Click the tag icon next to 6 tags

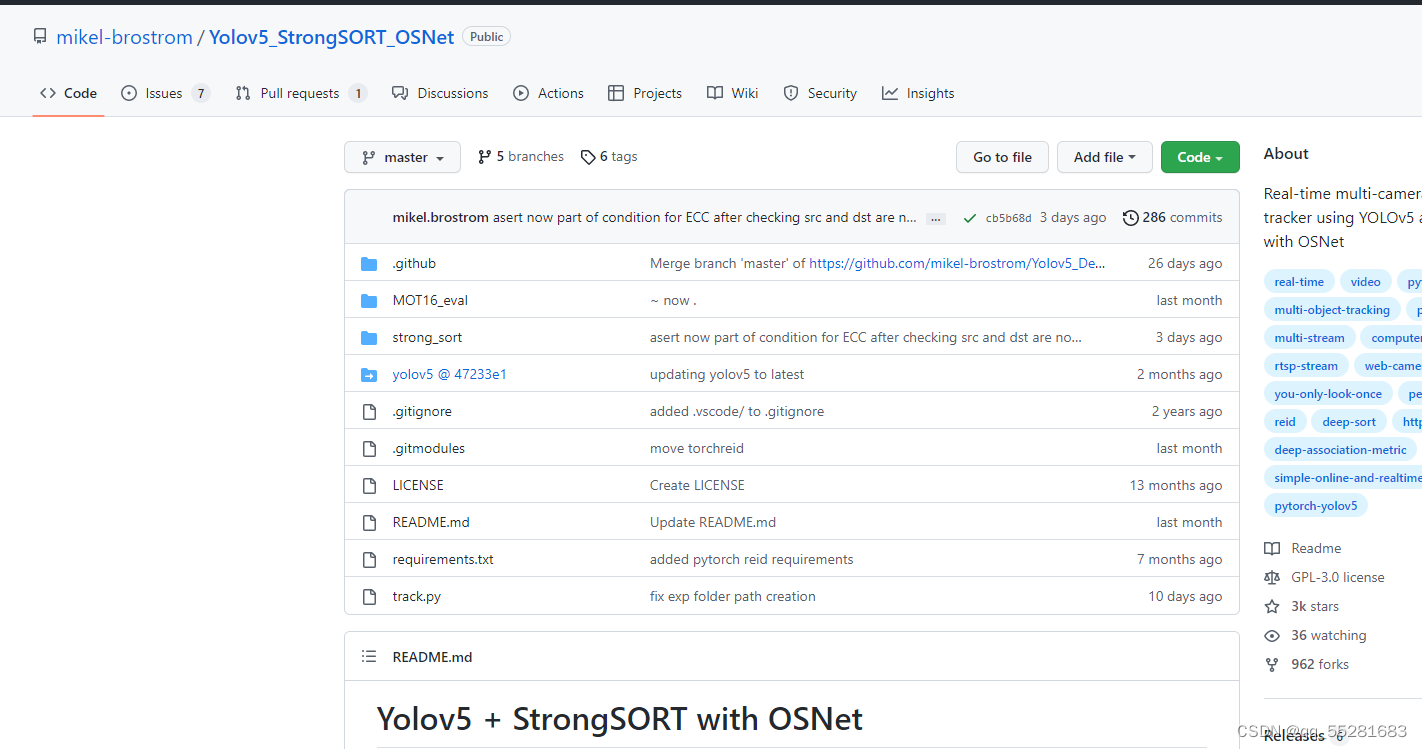coord(588,156)
